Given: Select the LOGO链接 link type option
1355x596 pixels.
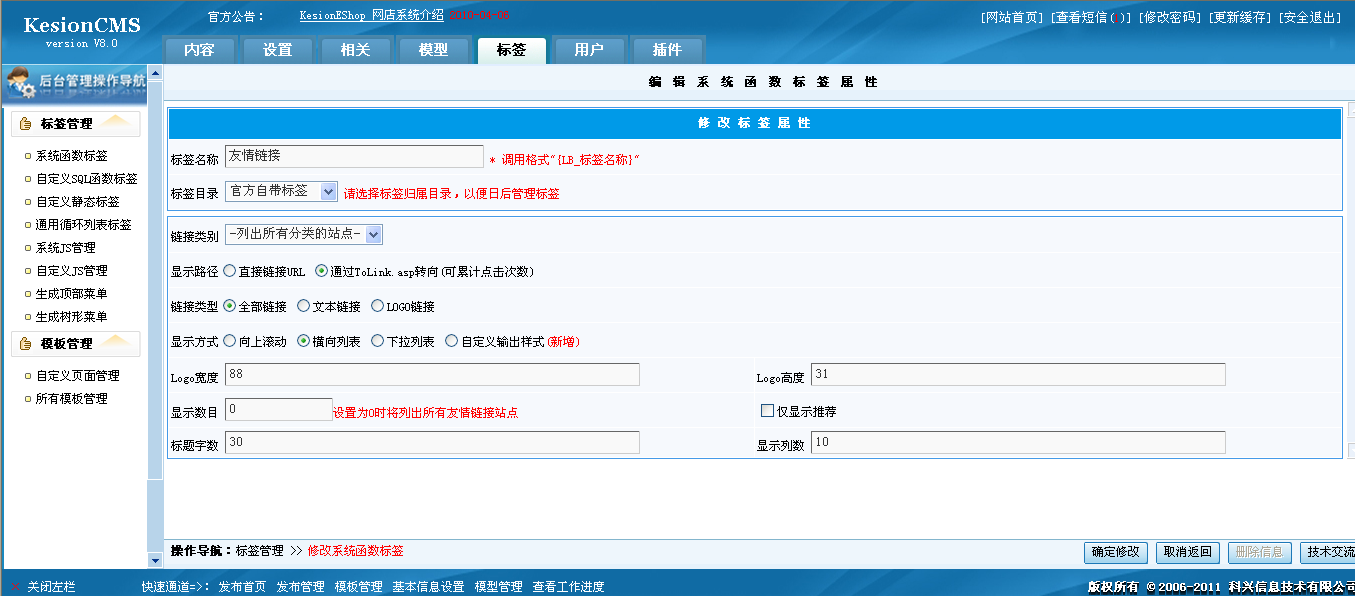Looking at the screenshot, I should [379, 306].
